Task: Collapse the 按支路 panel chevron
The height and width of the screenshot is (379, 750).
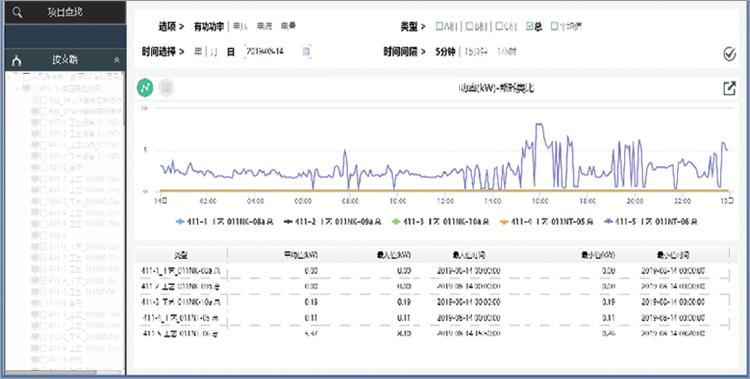Action: coord(116,60)
